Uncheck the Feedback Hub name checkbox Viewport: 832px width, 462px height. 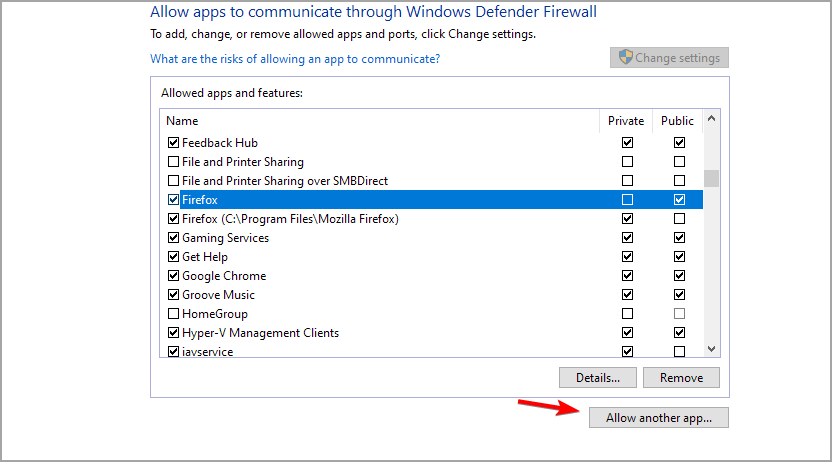(x=174, y=143)
